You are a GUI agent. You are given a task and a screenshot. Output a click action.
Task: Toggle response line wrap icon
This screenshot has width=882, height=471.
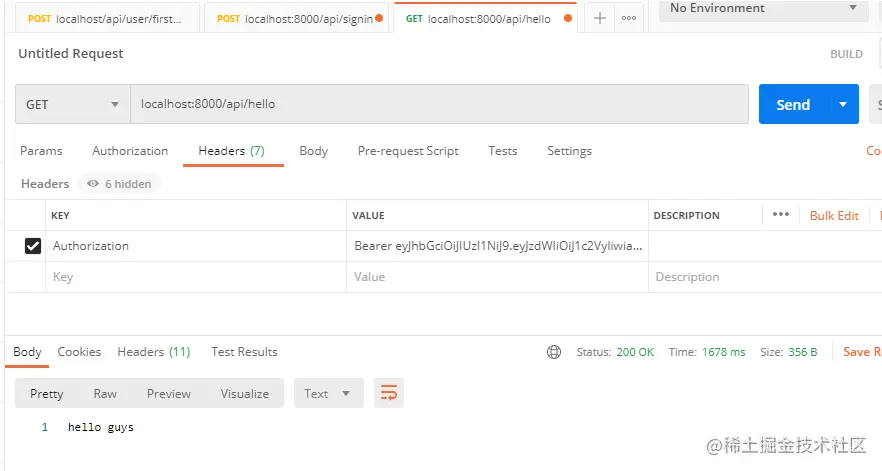click(x=389, y=393)
